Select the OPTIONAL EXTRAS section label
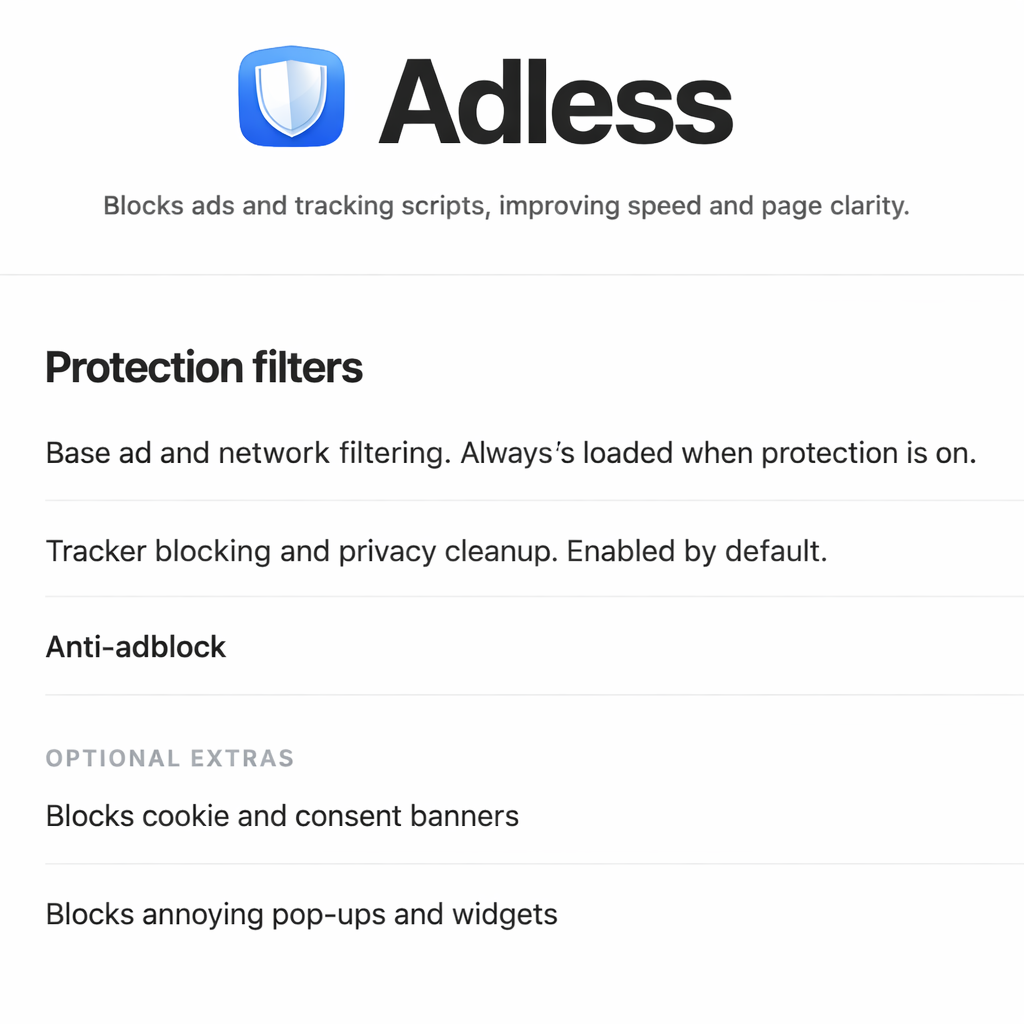 [169, 758]
